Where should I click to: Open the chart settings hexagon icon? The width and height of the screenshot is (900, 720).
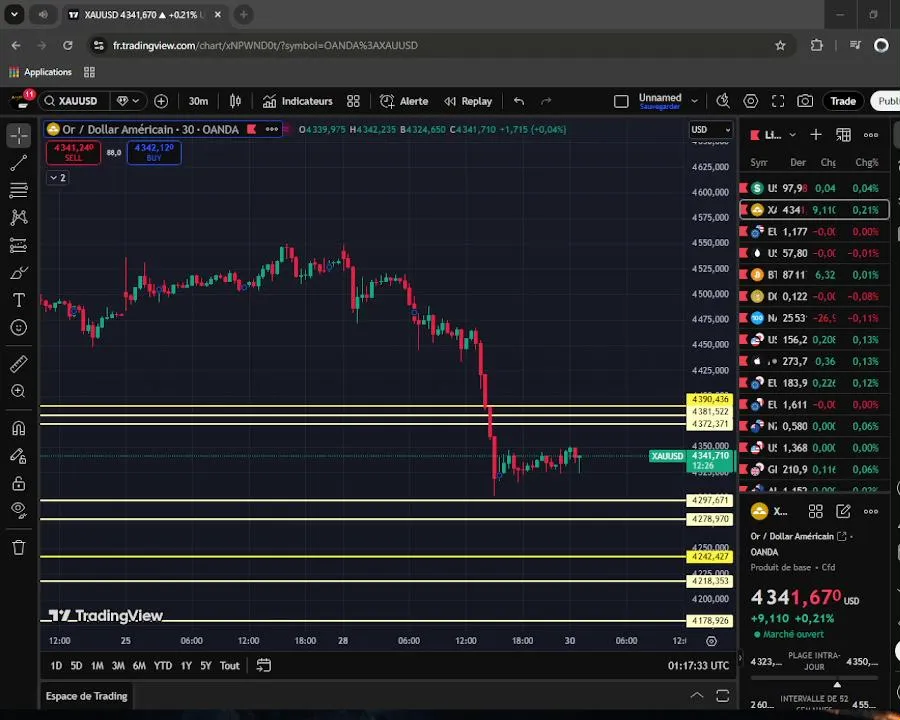point(751,101)
